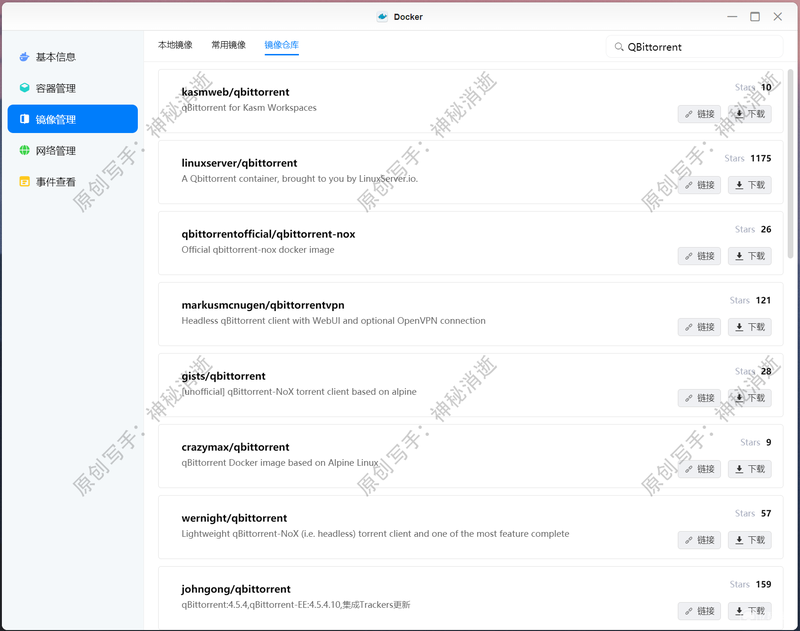Click the qbittorrentofficial/qbittorrent-nox title
This screenshot has width=800, height=631.
click(268, 234)
